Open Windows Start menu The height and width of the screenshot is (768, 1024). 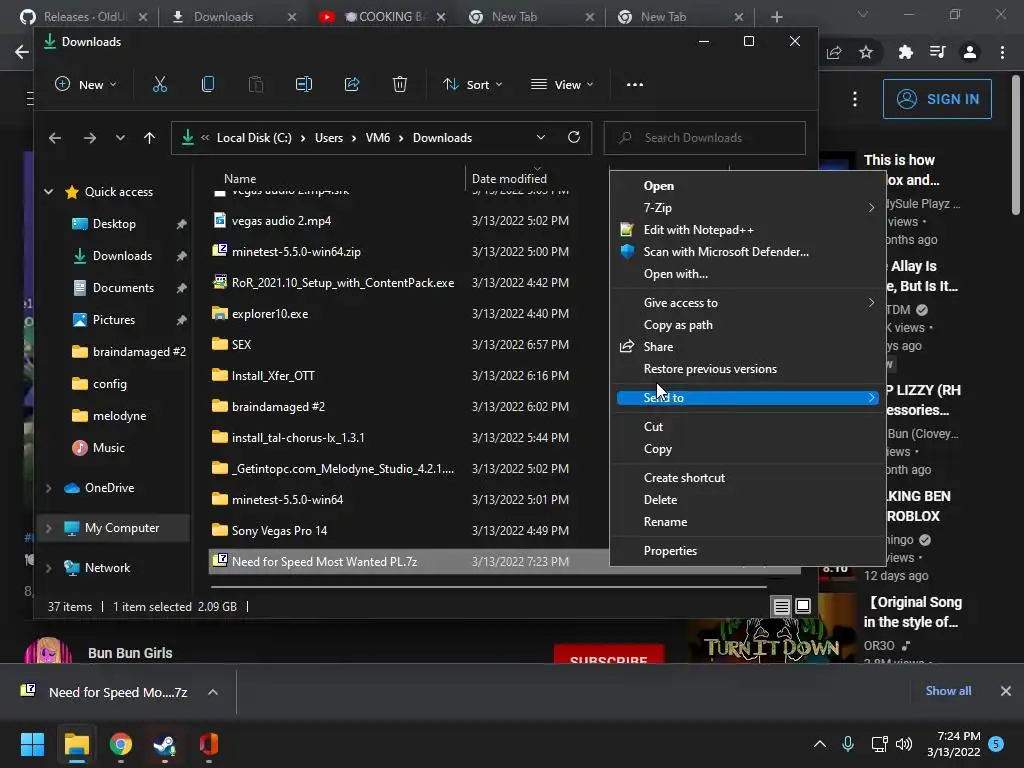pyautogui.click(x=32, y=744)
